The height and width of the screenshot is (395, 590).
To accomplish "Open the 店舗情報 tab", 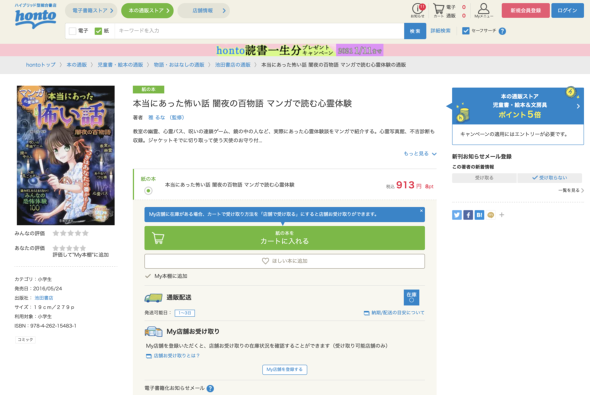I will tap(204, 11).
